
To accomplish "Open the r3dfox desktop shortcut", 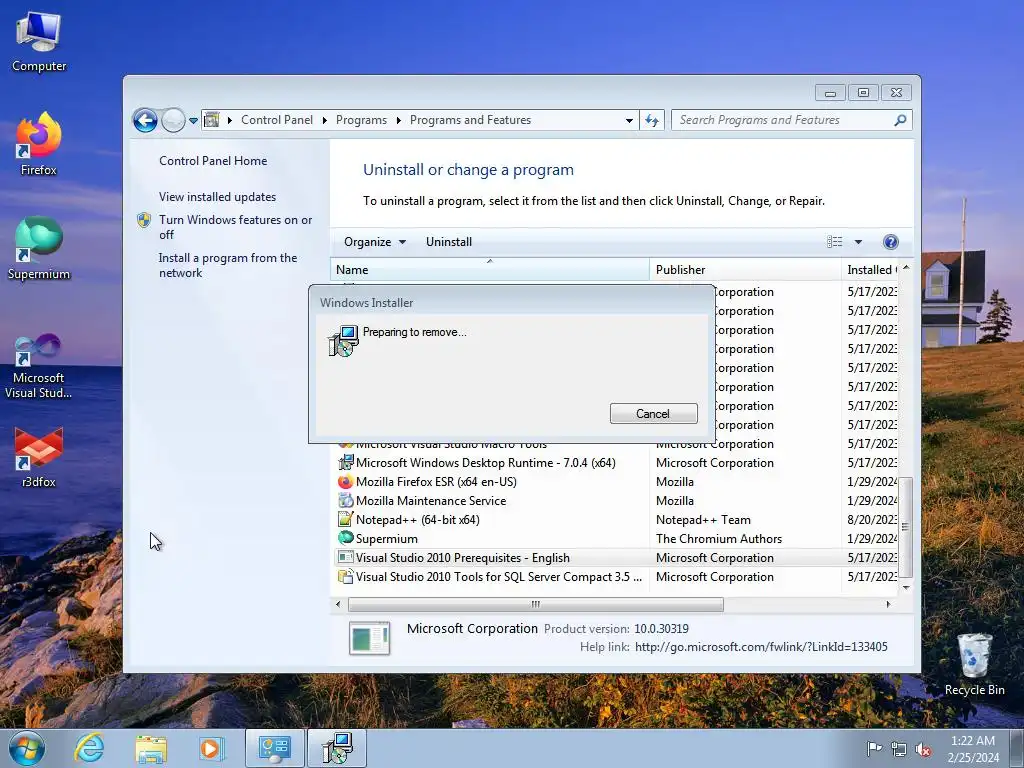I will pyautogui.click(x=39, y=457).
